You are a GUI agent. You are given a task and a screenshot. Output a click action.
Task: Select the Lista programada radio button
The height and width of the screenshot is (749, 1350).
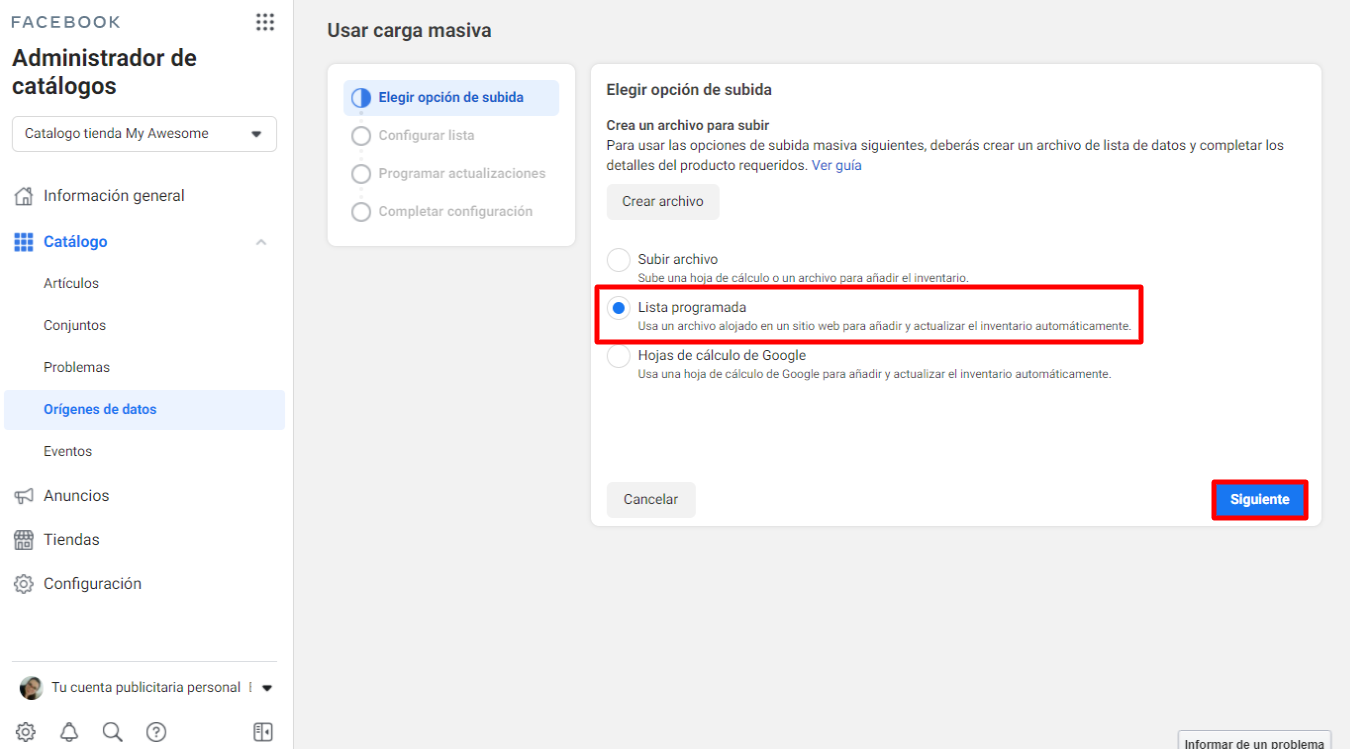pos(619,308)
